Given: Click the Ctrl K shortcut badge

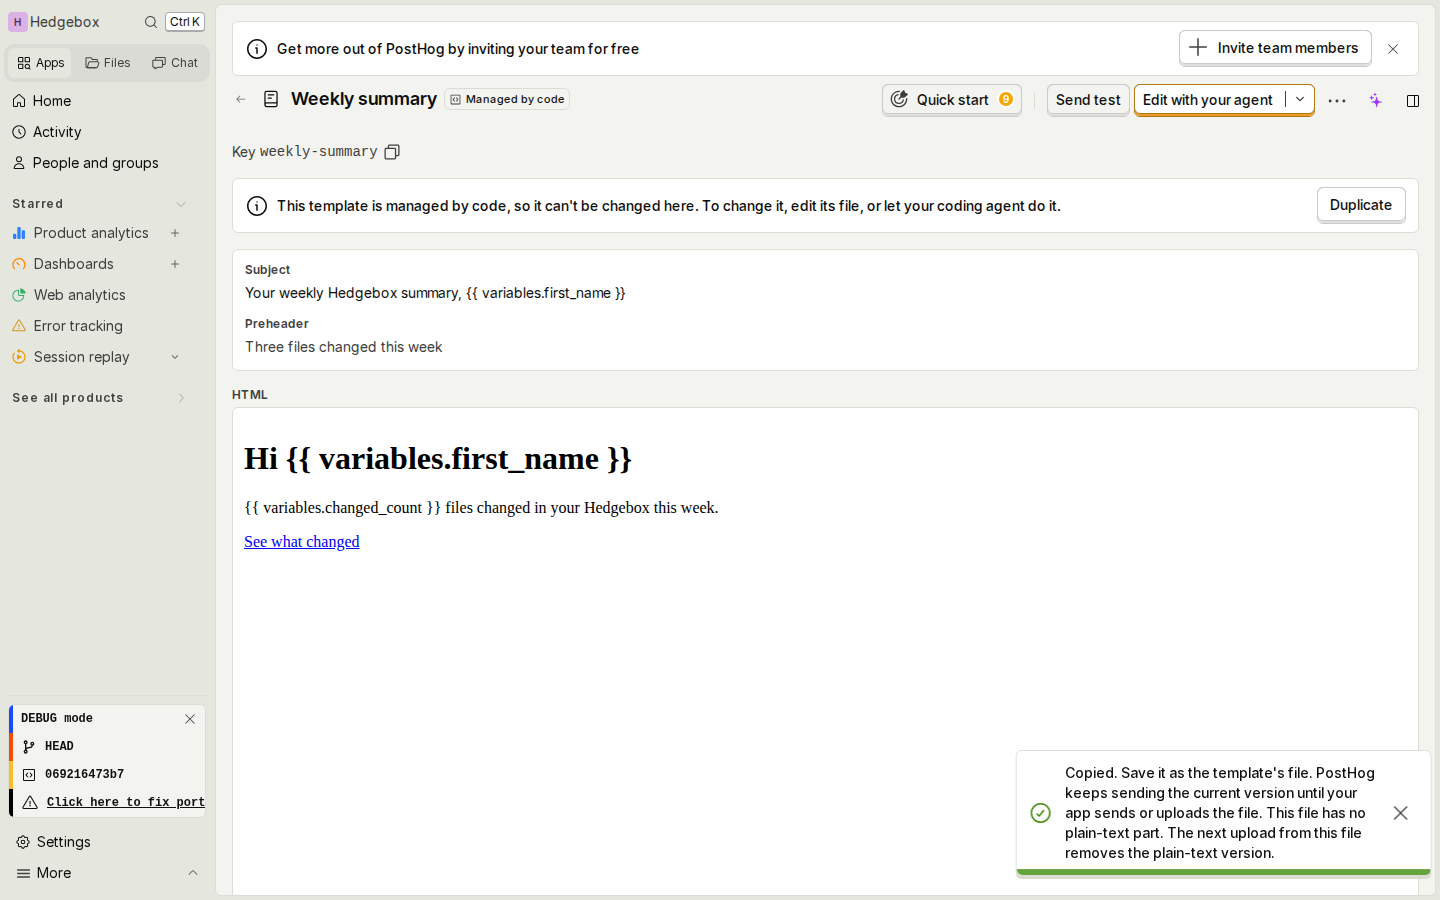Looking at the screenshot, I should point(185,22).
